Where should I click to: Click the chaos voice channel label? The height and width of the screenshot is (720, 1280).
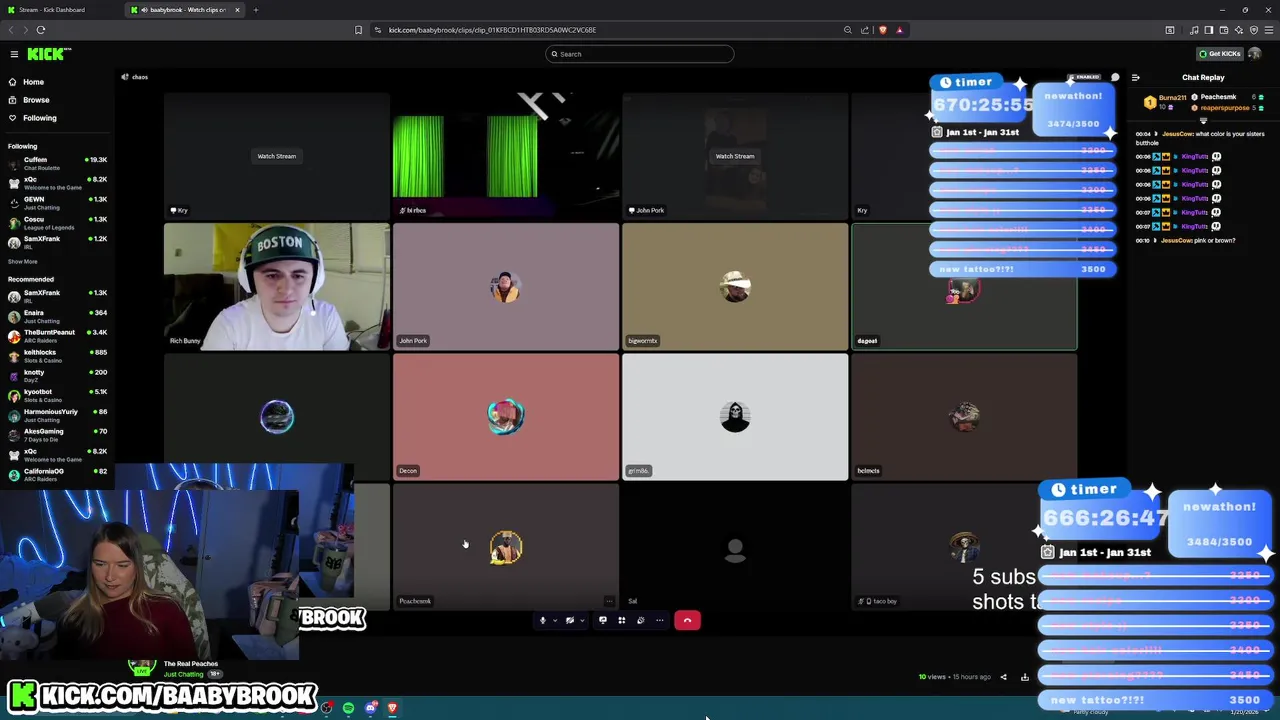click(x=135, y=77)
